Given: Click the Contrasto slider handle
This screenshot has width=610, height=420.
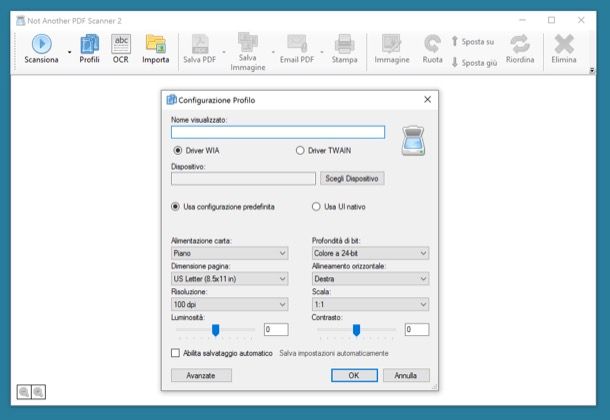Looking at the screenshot, I should [x=356, y=330].
